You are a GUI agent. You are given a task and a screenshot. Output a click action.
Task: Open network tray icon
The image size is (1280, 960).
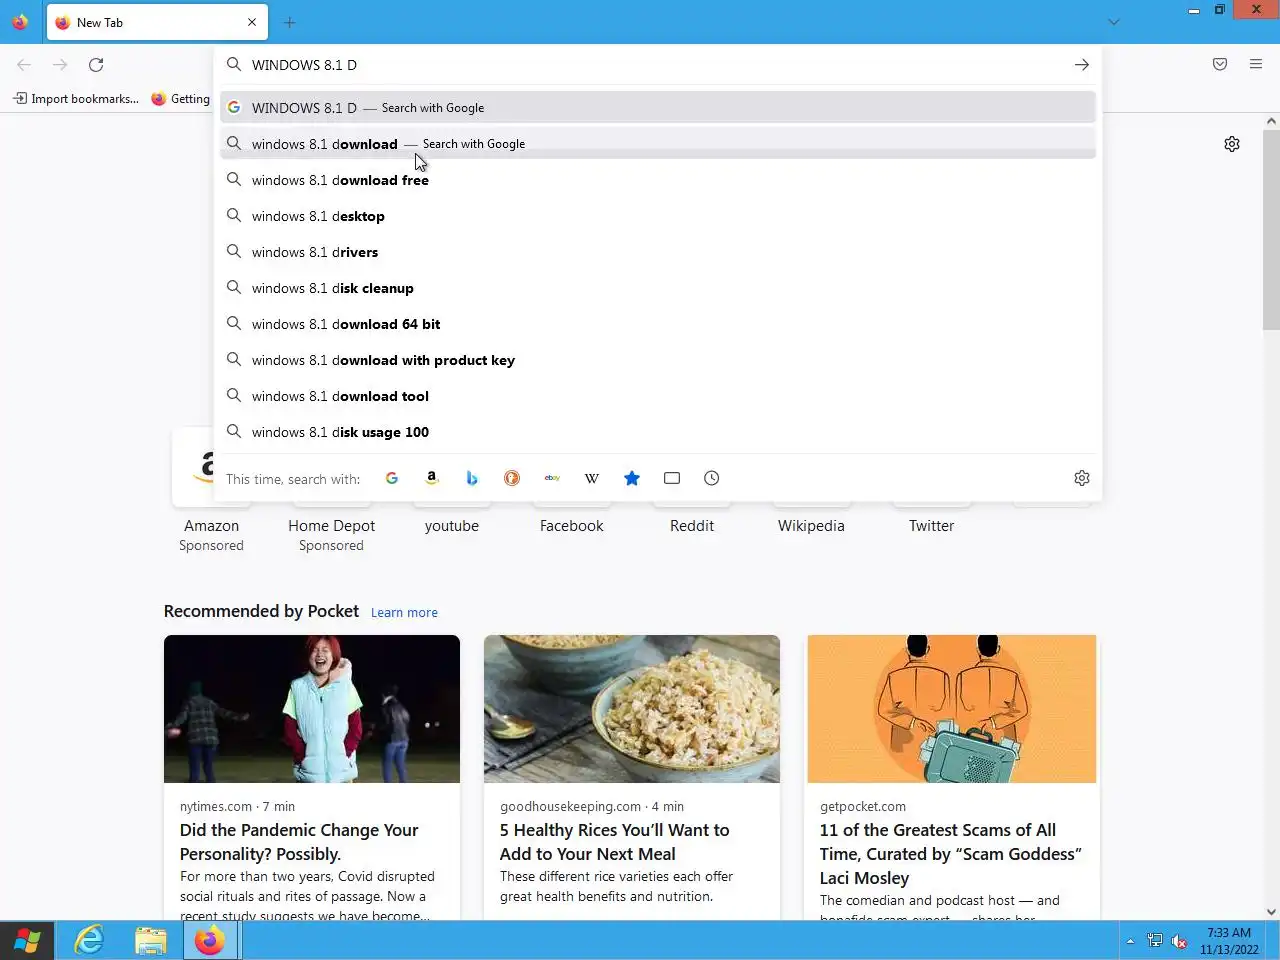1155,941
